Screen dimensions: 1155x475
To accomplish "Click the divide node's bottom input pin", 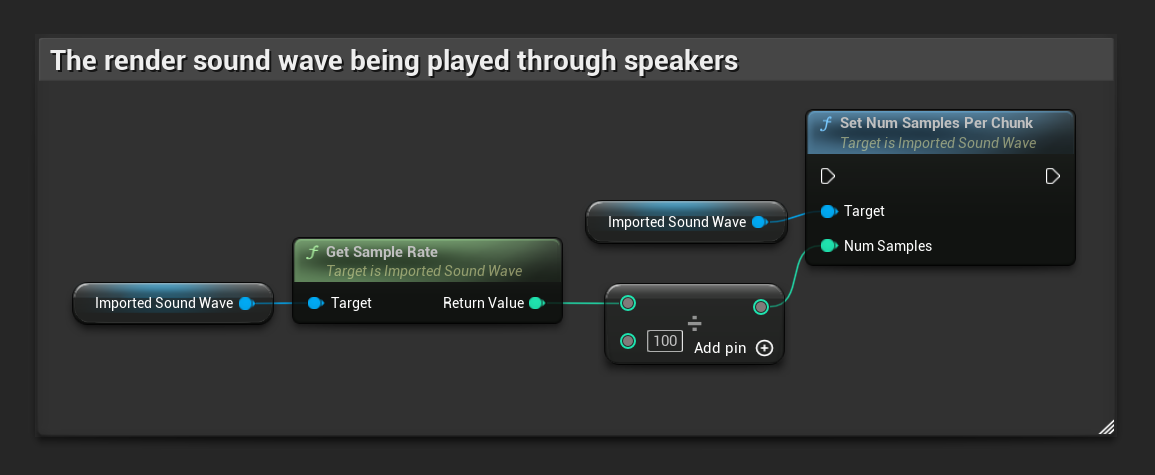I will pos(628,341).
